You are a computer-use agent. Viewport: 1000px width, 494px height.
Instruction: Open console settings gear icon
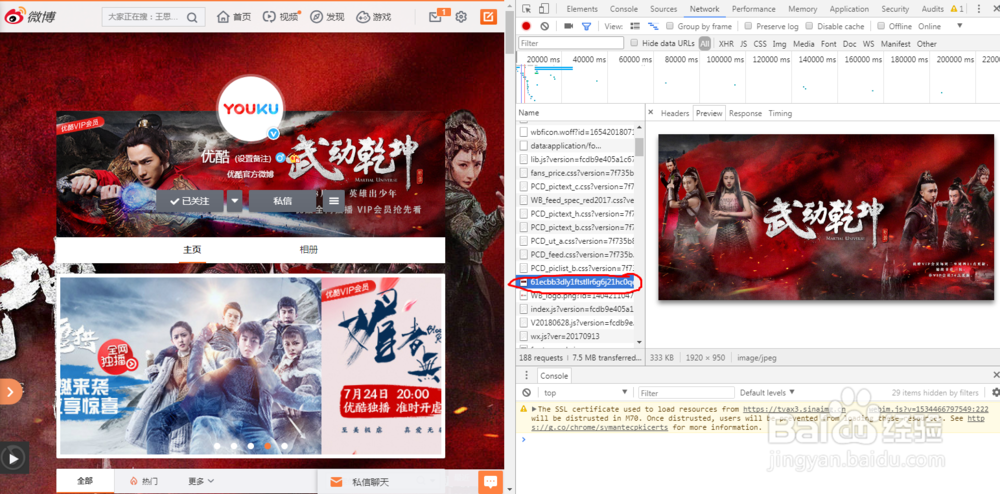click(x=996, y=393)
